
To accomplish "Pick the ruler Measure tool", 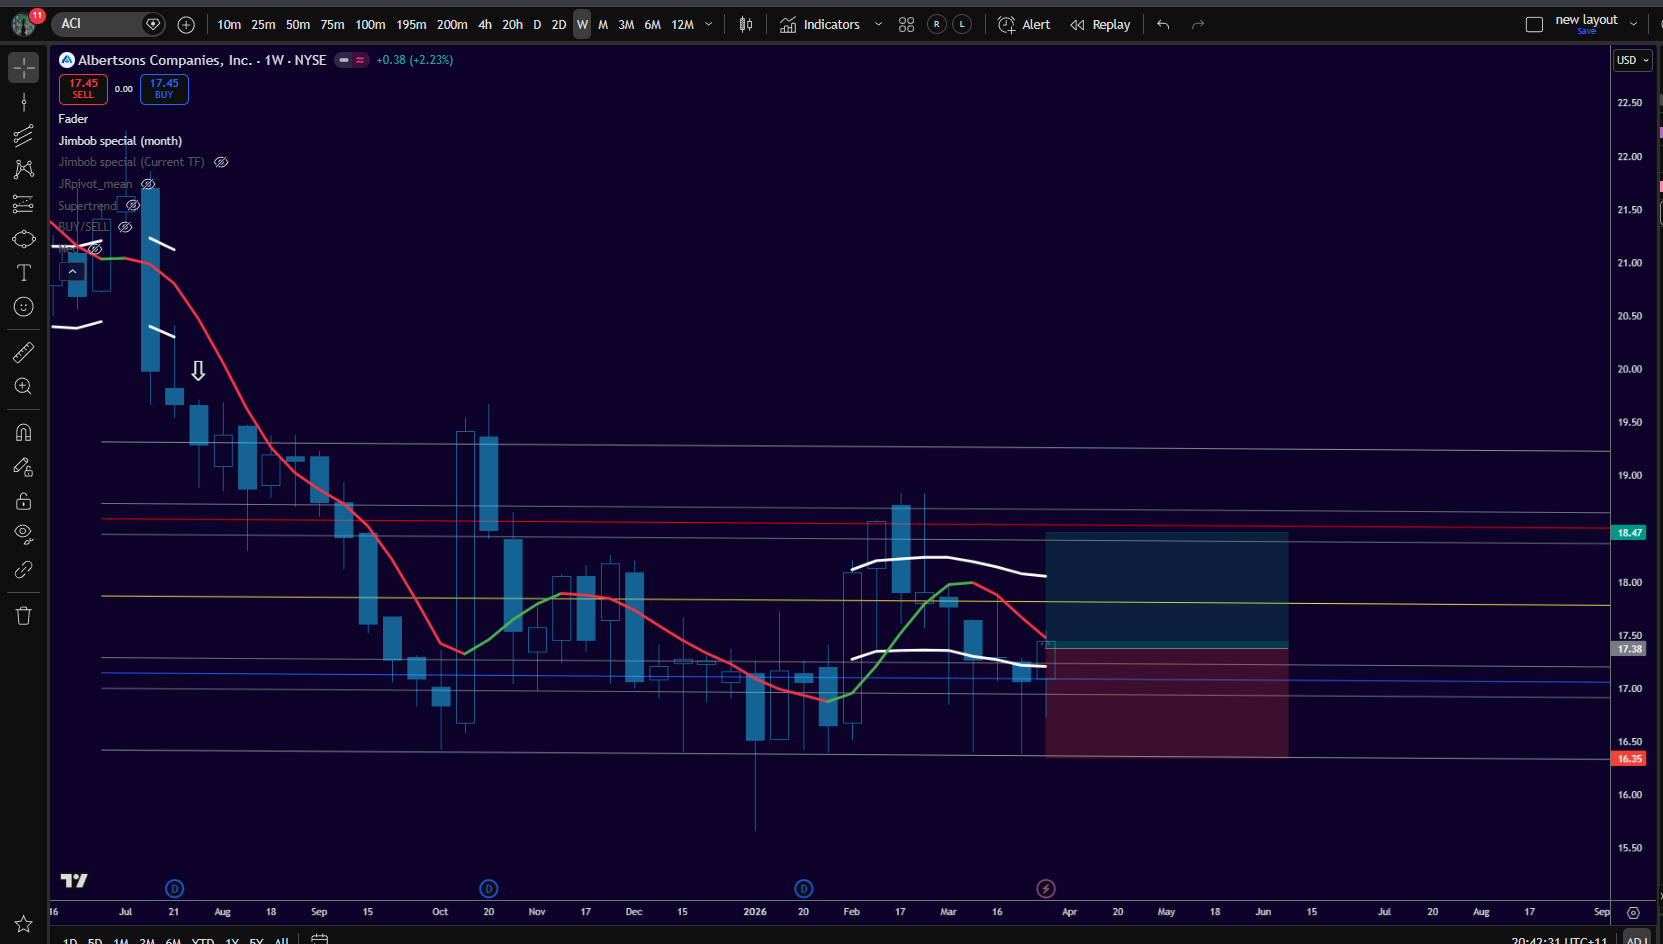I will tap(23, 352).
